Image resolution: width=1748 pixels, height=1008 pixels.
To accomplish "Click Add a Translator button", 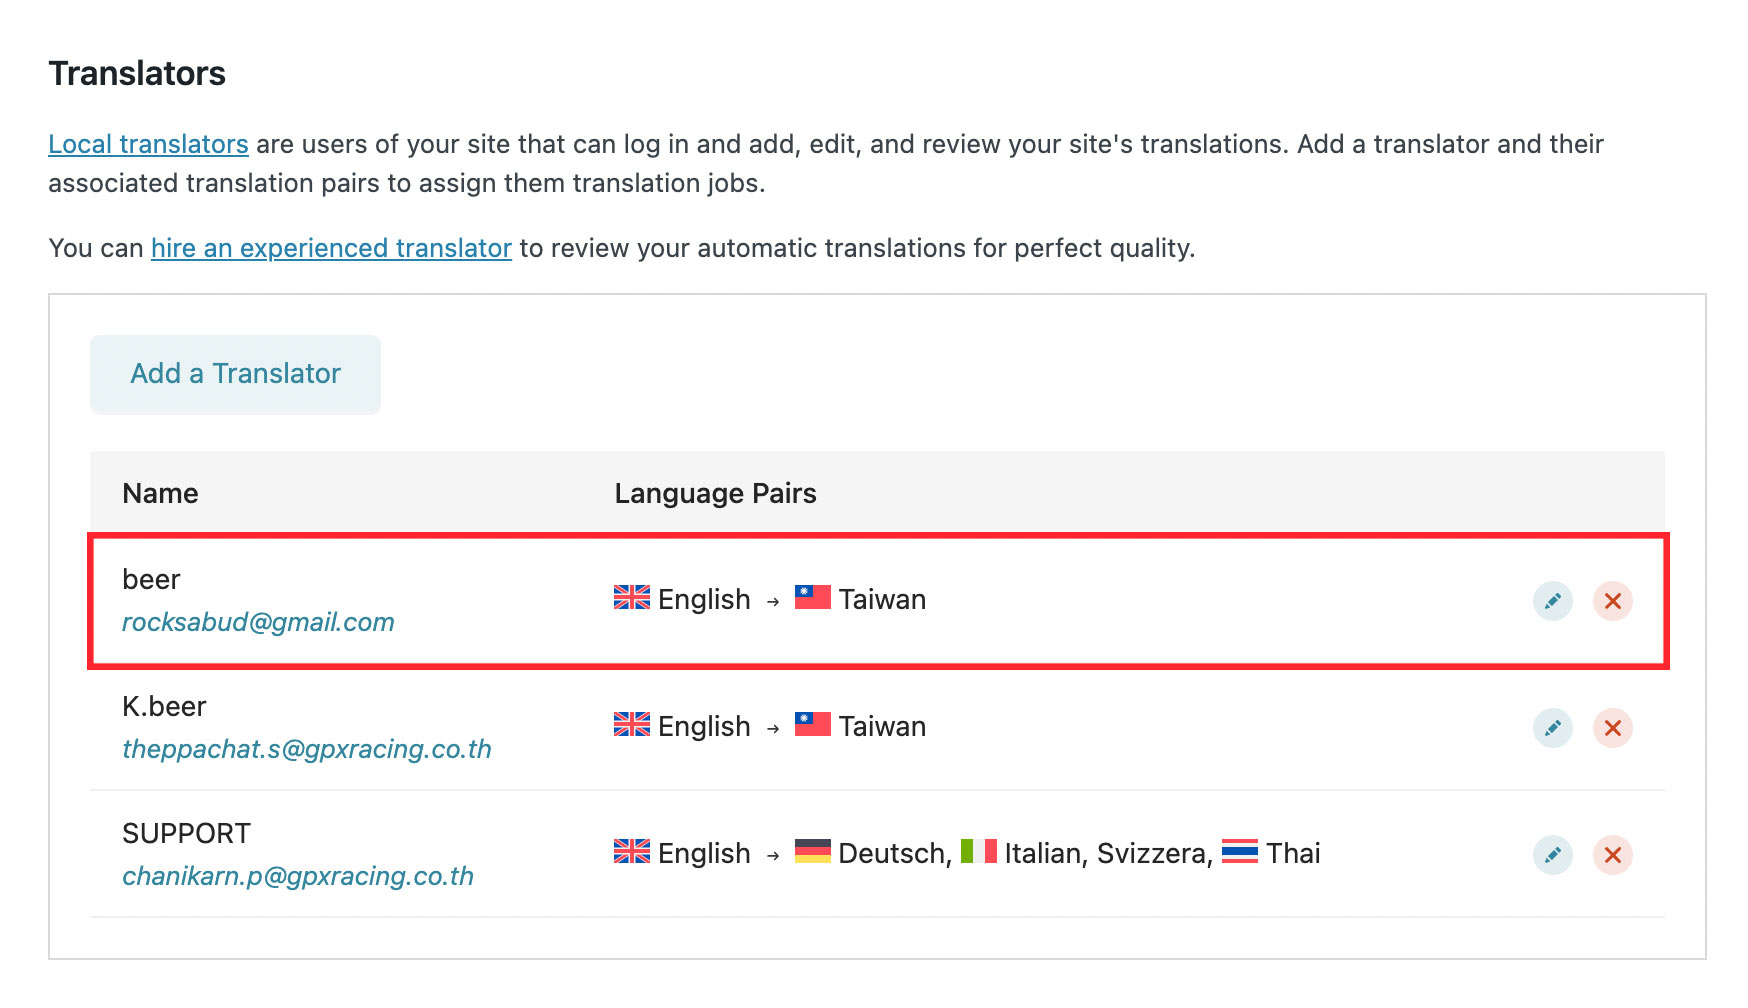I will (x=235, y=374).
